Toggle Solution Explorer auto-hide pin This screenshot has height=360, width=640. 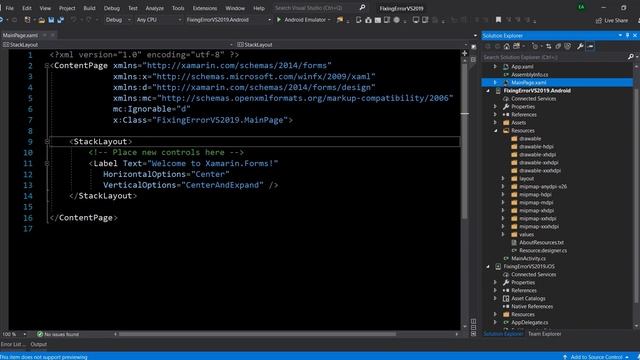627,36
